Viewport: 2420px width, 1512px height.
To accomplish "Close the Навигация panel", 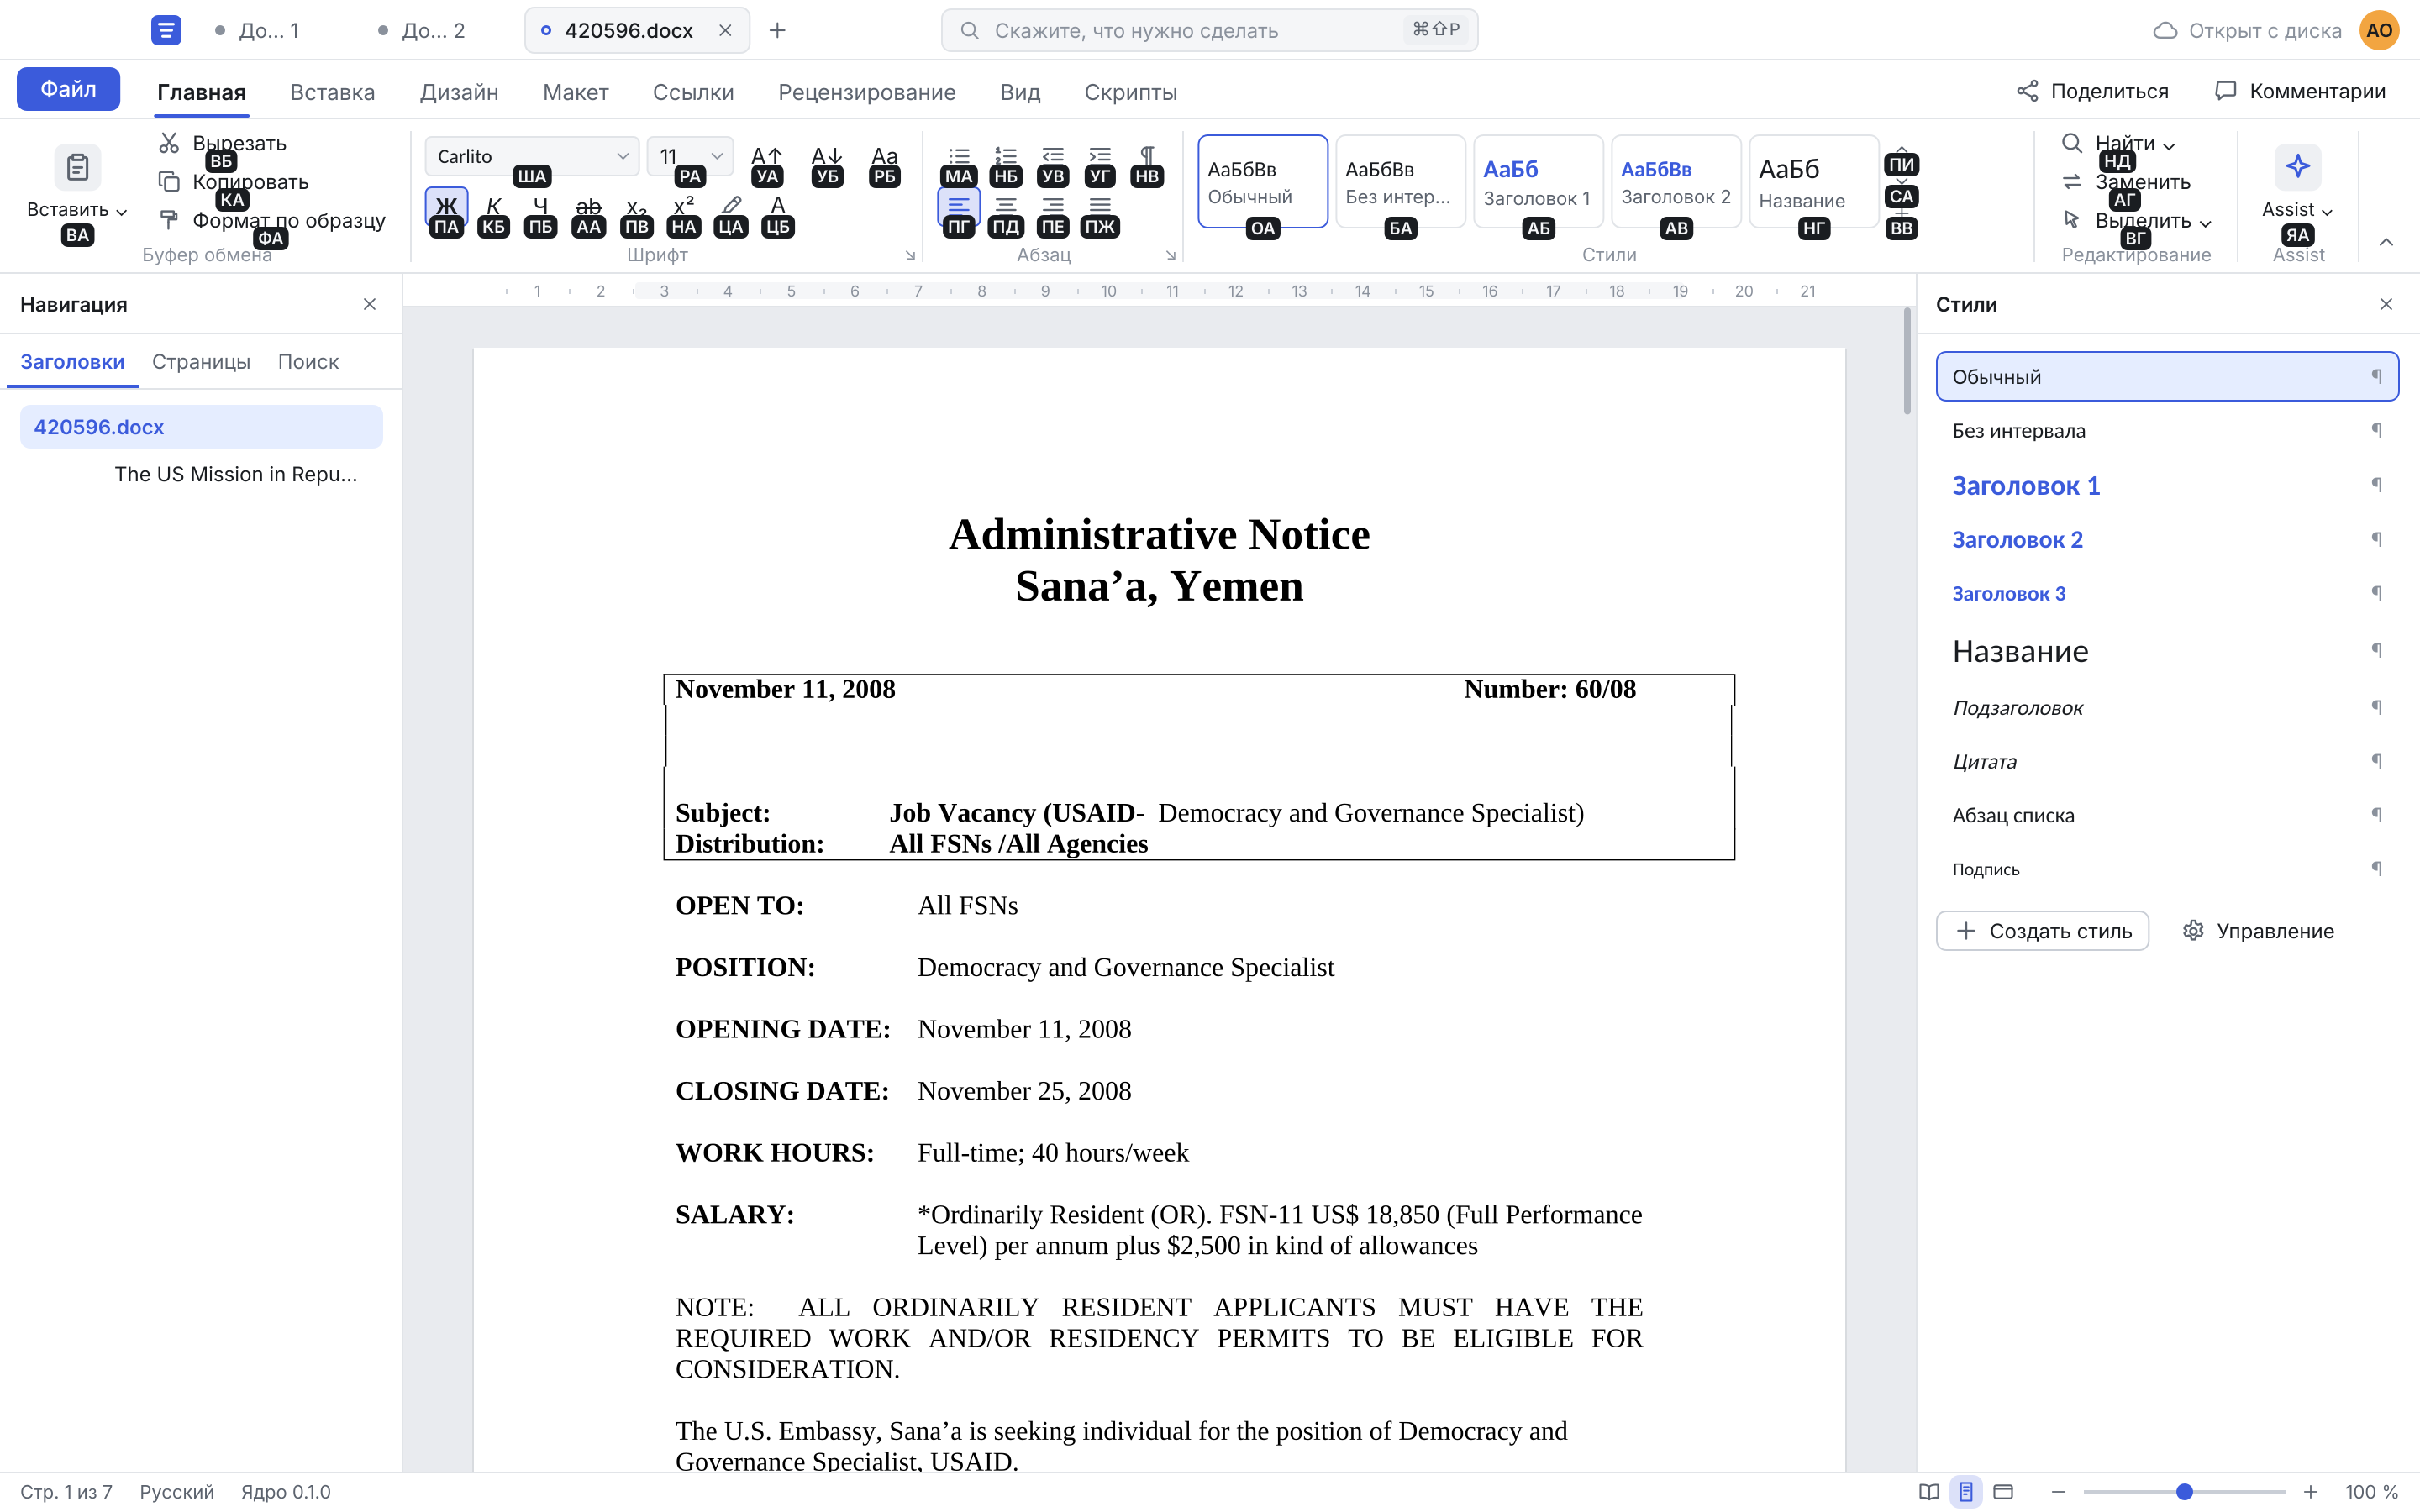I will tap(369, 304).
